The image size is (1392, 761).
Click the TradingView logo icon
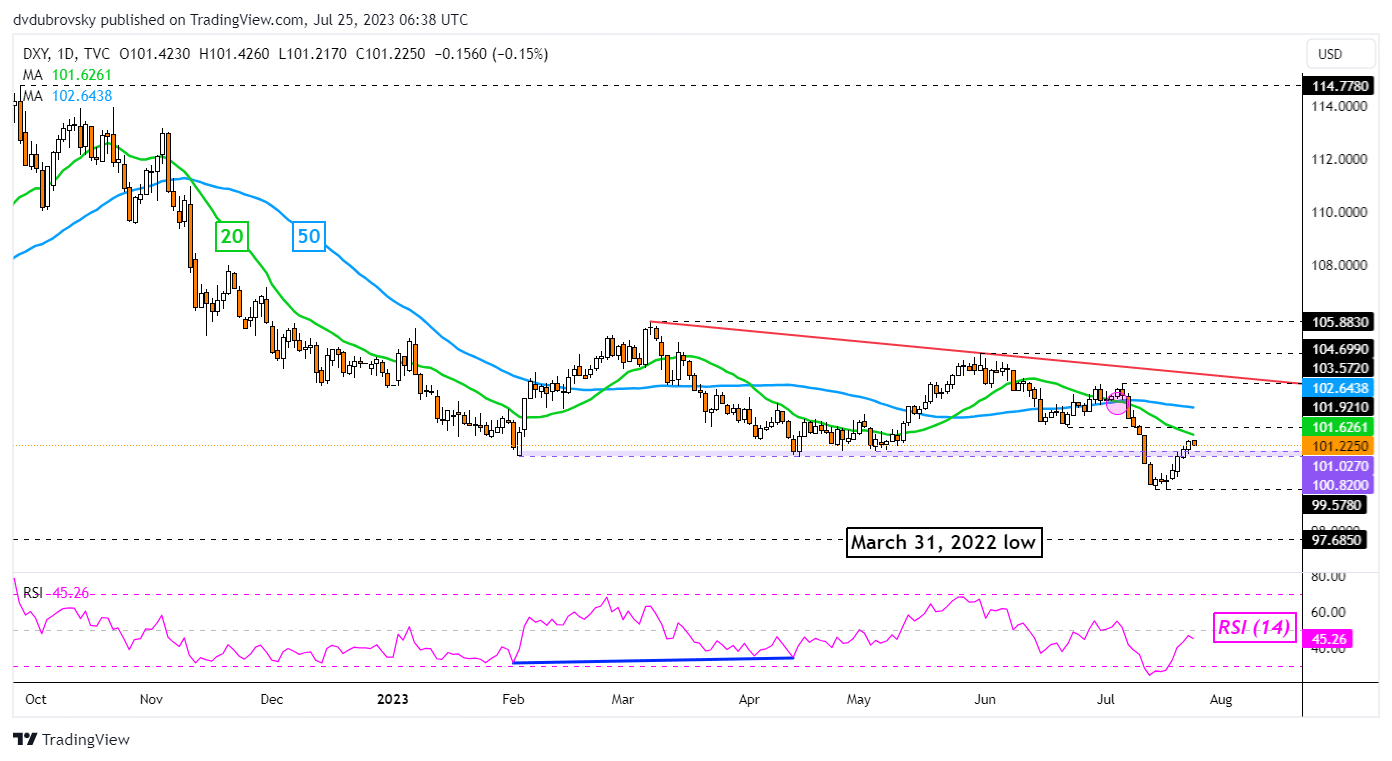point(25,740)
